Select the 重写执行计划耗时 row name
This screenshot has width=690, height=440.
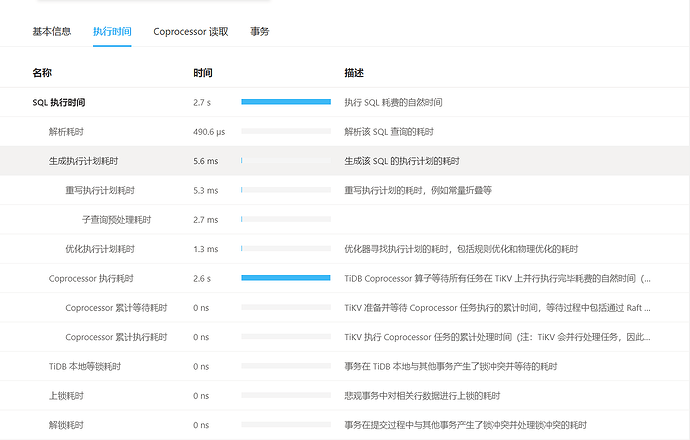[100, 190]
